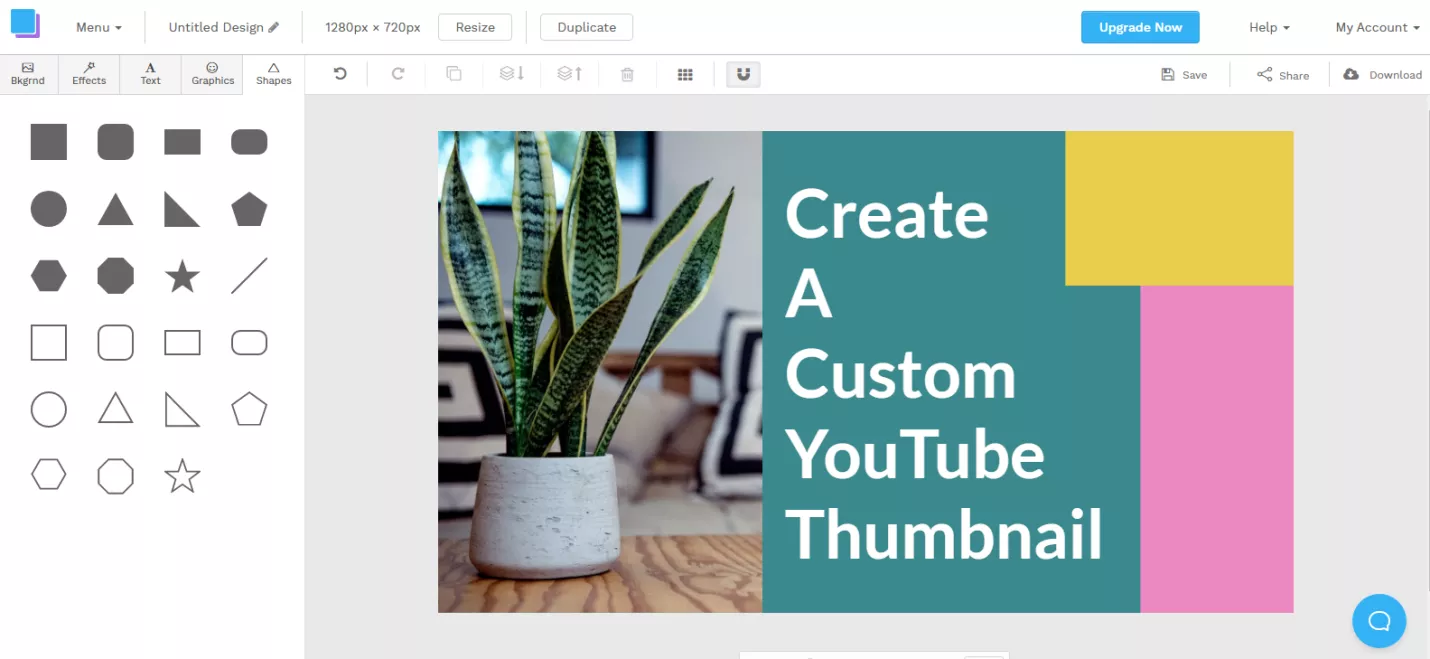Add an outlined pentagon shape

[x=249, y=409]
